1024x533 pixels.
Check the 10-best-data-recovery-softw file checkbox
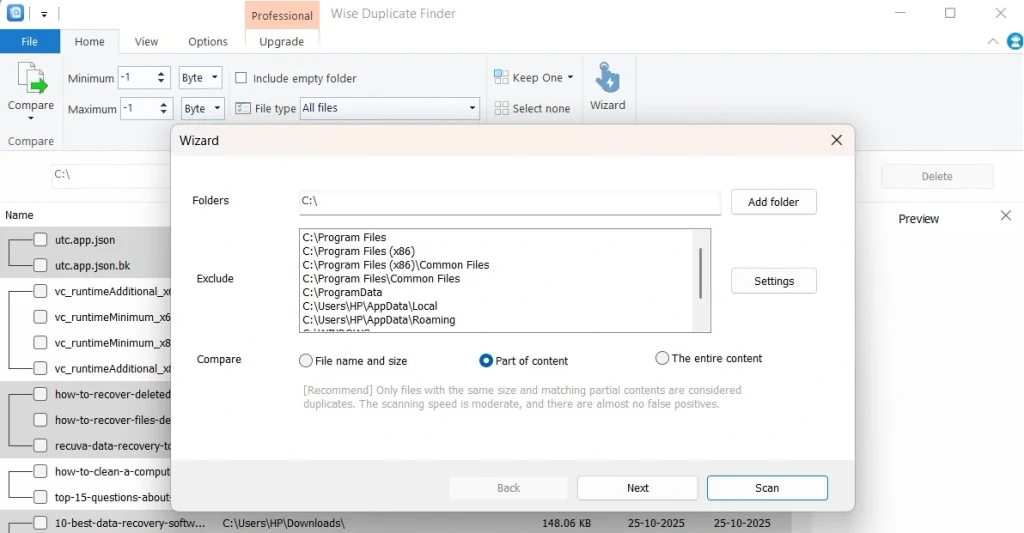click(x=40, y=523)
